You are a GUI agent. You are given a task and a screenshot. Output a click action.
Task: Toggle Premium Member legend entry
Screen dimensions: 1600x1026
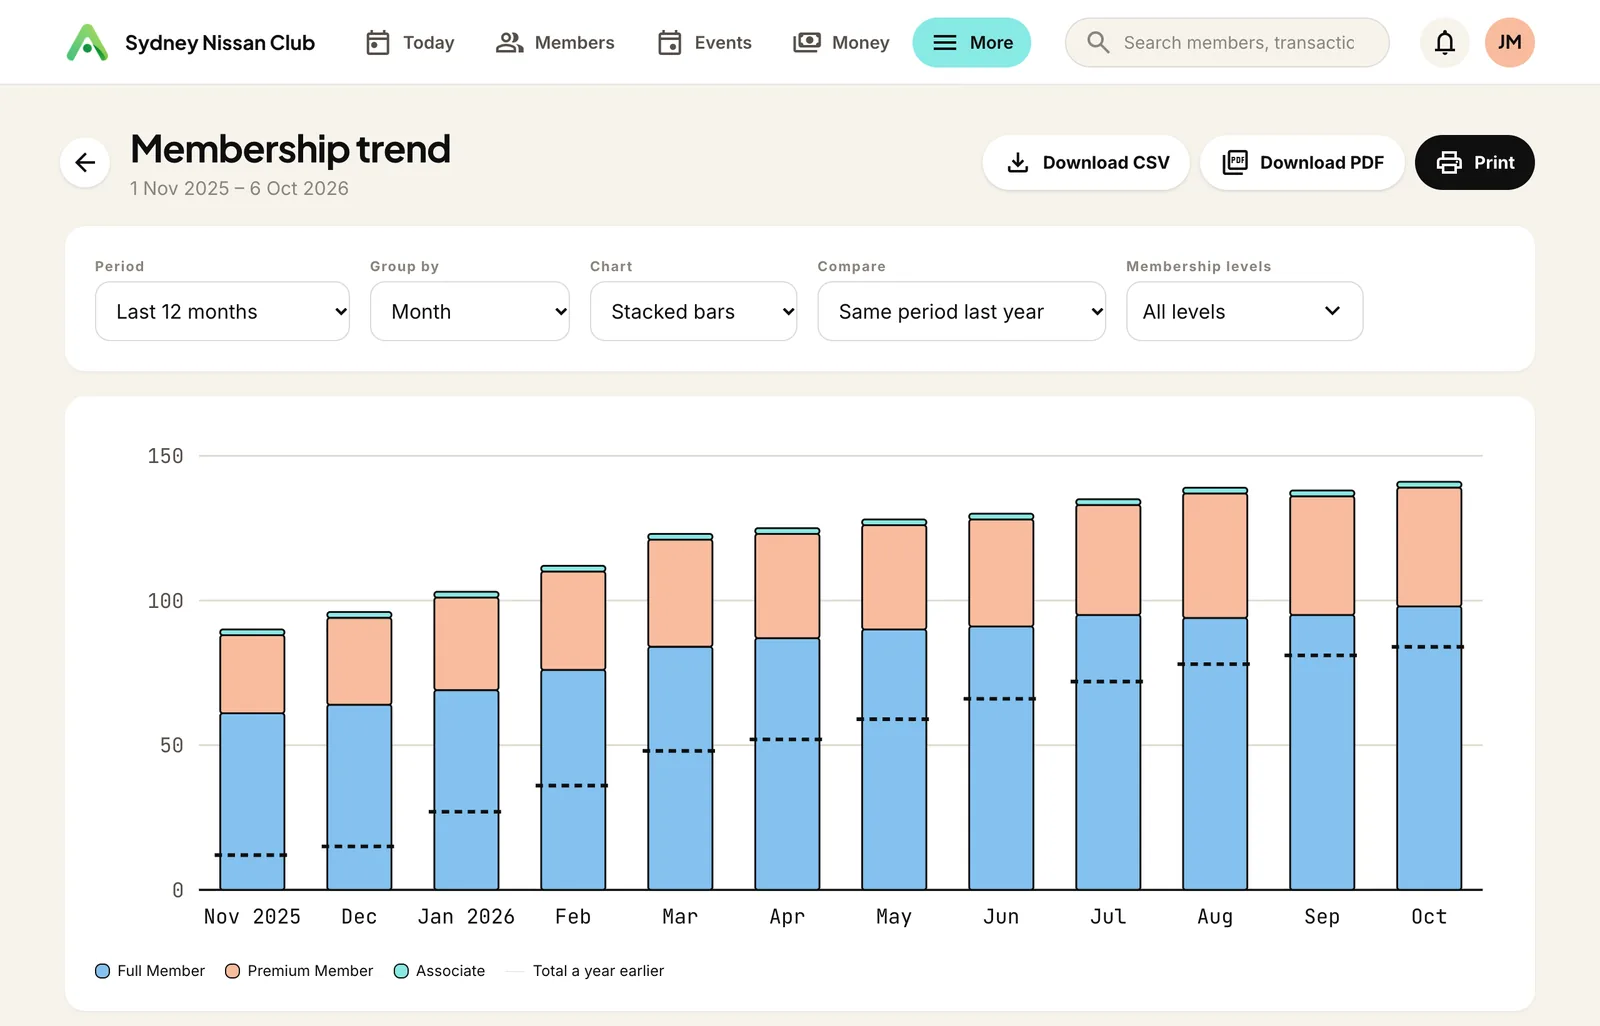pyautogui.click(x=299, y=971)
